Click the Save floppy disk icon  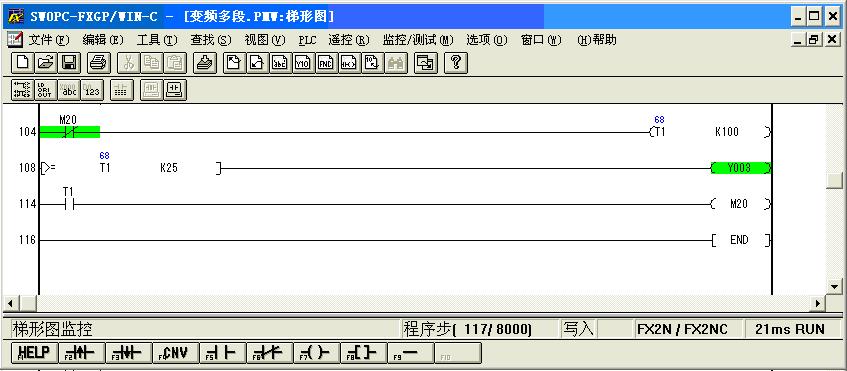tap(69, 63)
